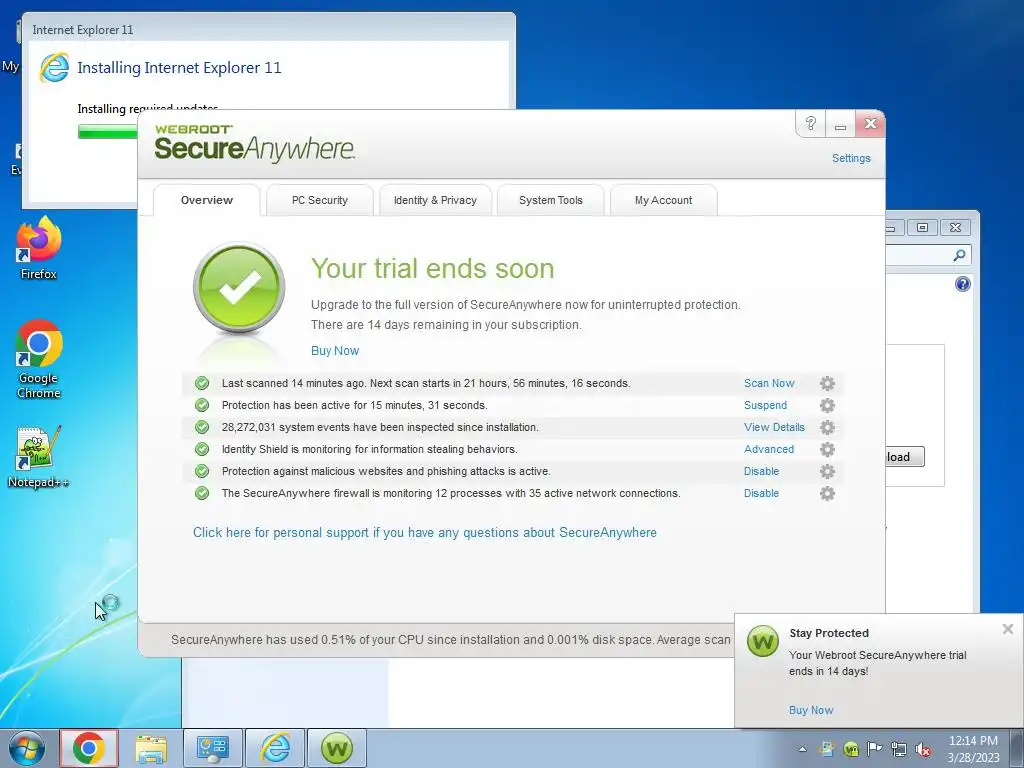Image resolution: width=1024 pixels, height=768 pixels.
Task: Open gear settings for the firewall row
Action: pyautogui.click(x=827, y=493)
